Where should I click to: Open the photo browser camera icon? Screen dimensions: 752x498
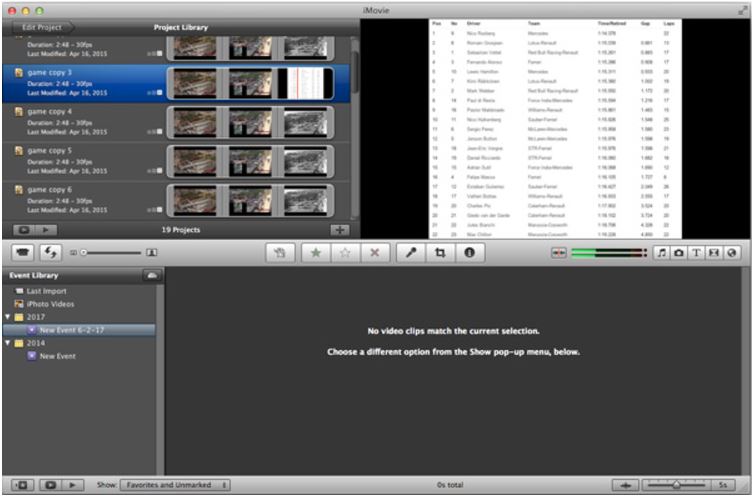coord(679,253)
